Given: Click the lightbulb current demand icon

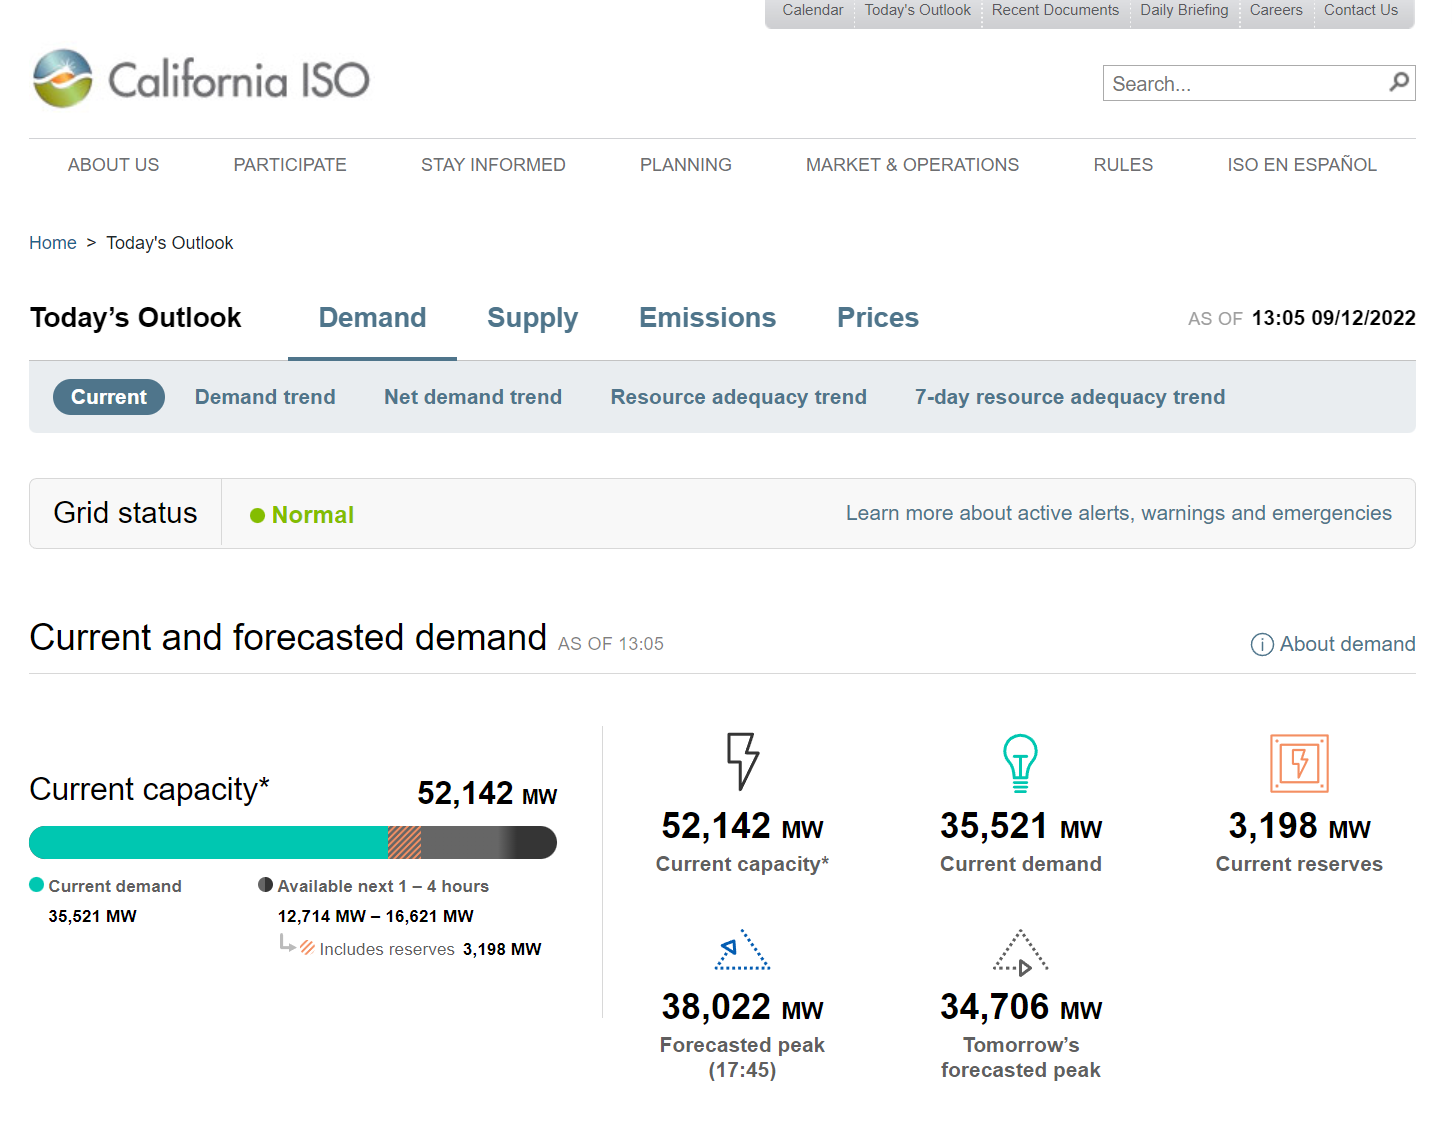Looking at the screenshot, I should click(1020, 763).
